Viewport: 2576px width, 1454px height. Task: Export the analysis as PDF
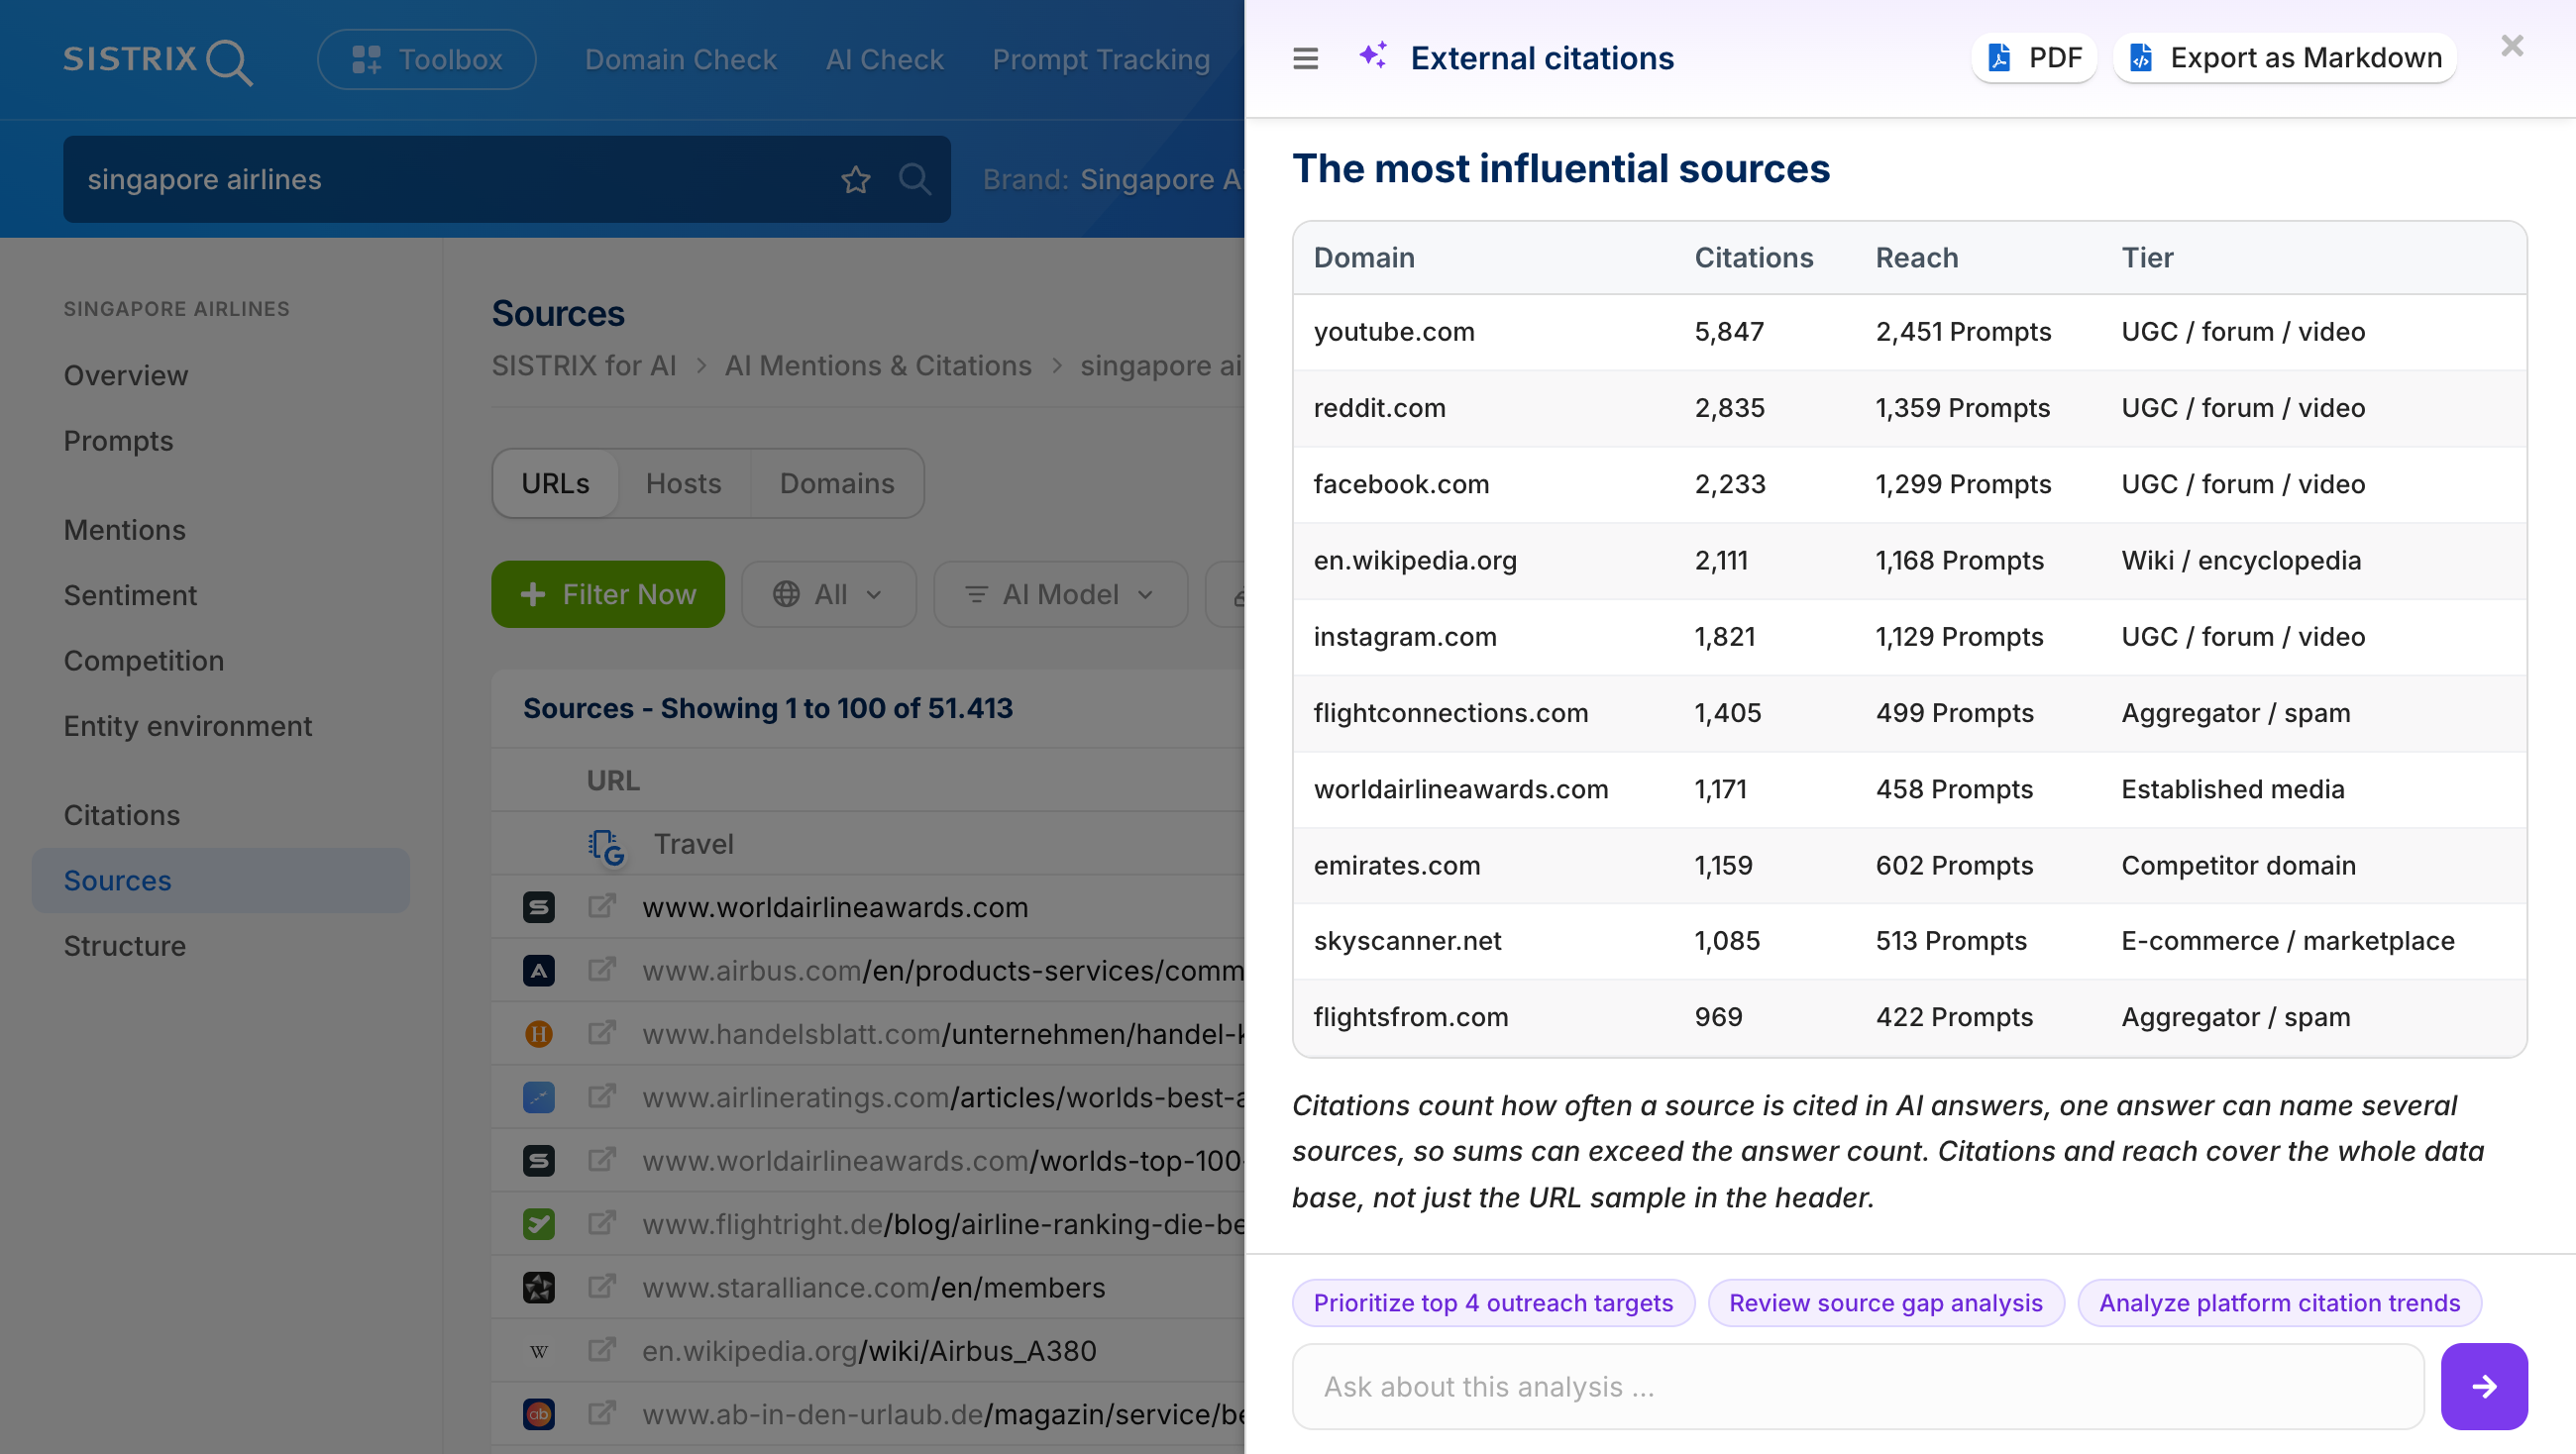tap(2034, 58)
